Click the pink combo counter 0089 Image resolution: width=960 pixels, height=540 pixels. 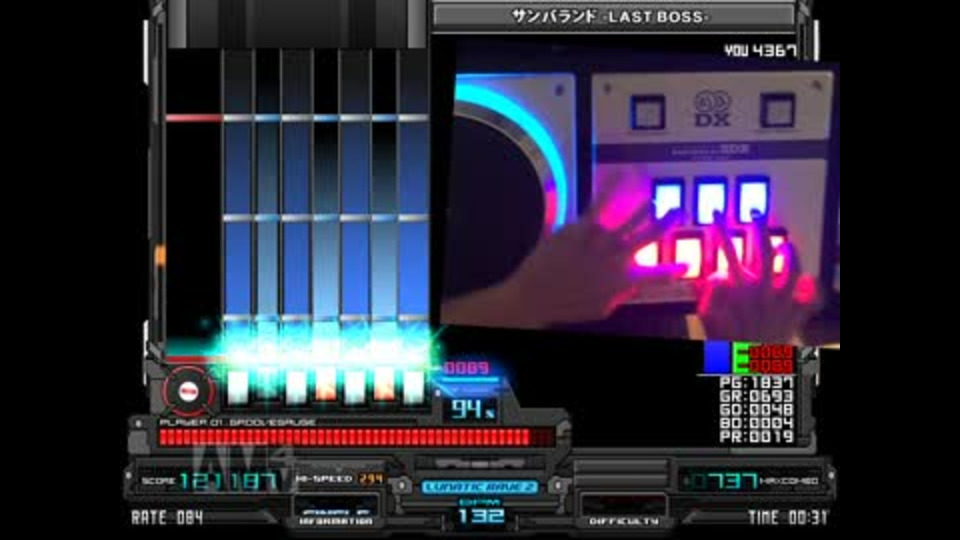click(x=467, y=367)
